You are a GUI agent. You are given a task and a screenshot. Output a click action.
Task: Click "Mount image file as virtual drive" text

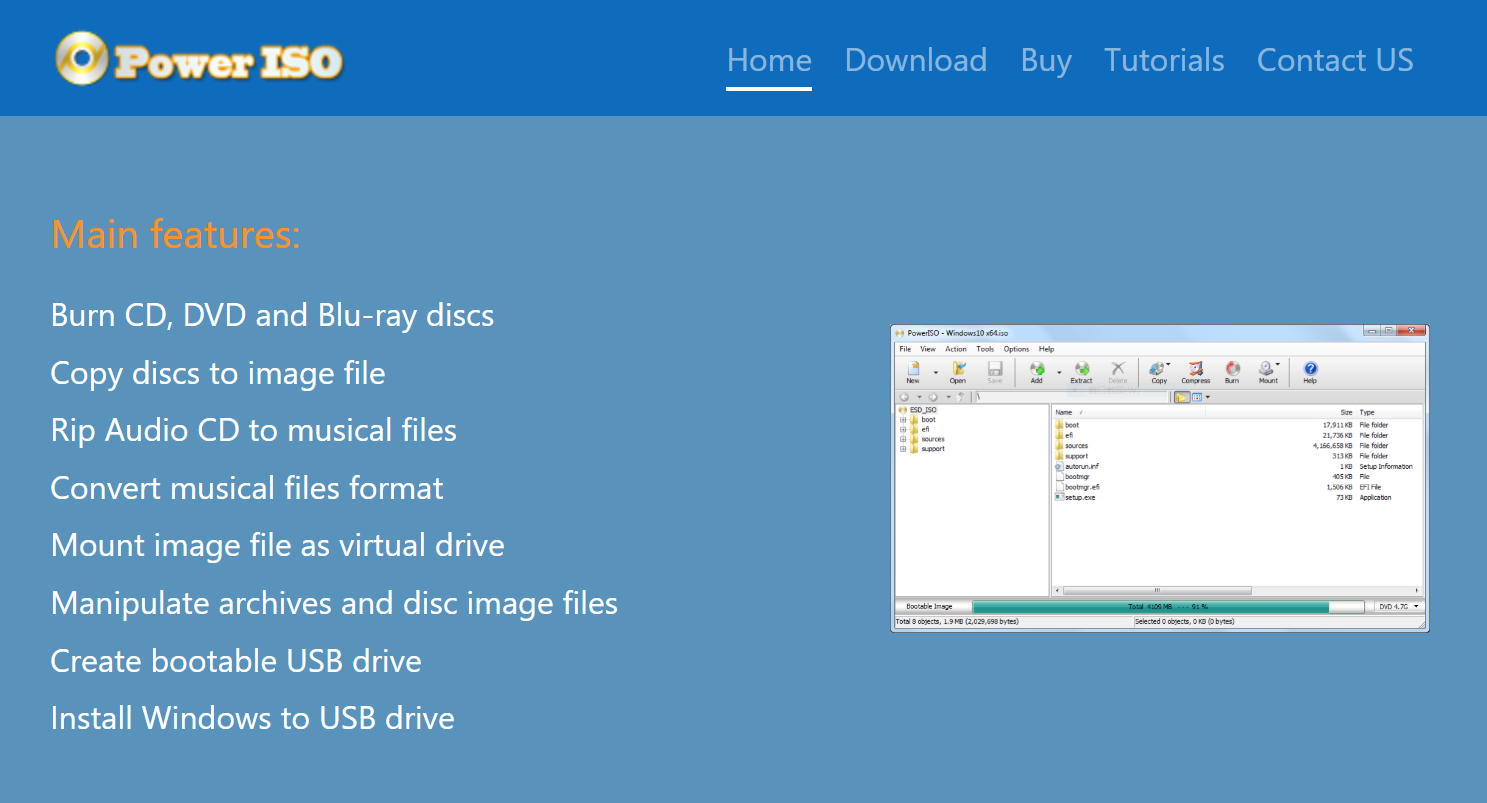coord(278,545)
